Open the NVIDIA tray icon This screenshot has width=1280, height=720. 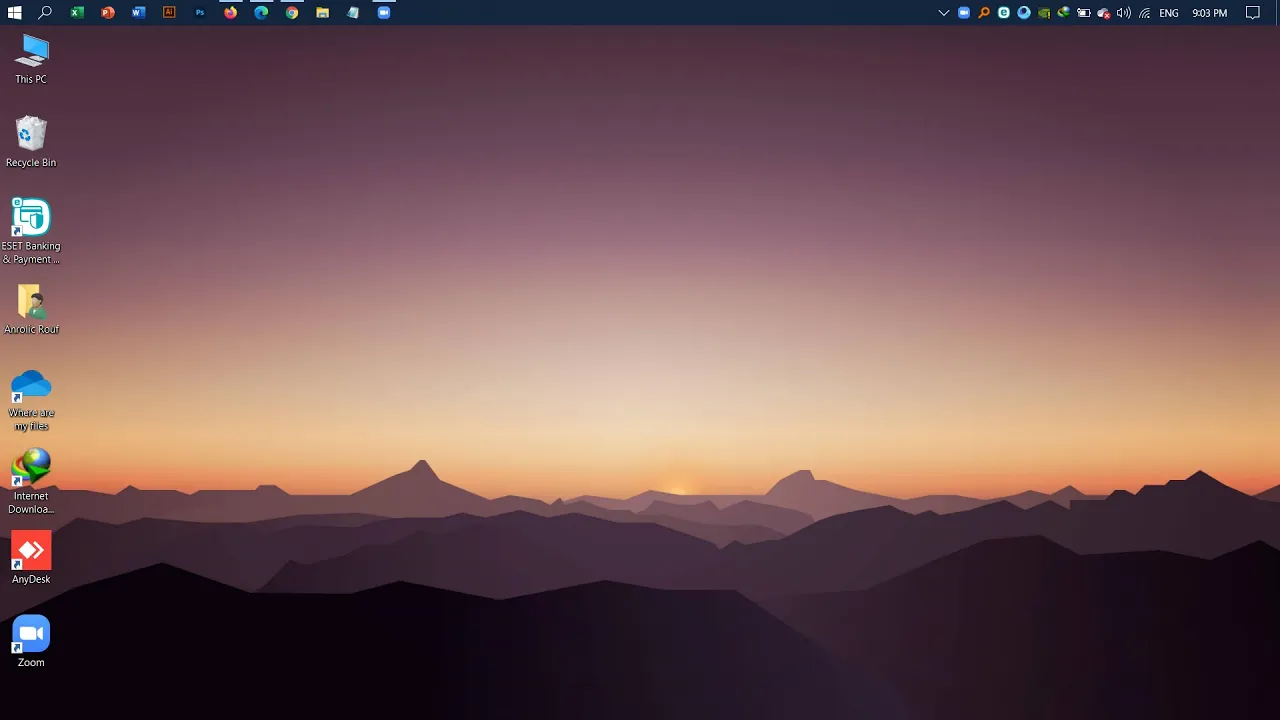point(1044,13)
